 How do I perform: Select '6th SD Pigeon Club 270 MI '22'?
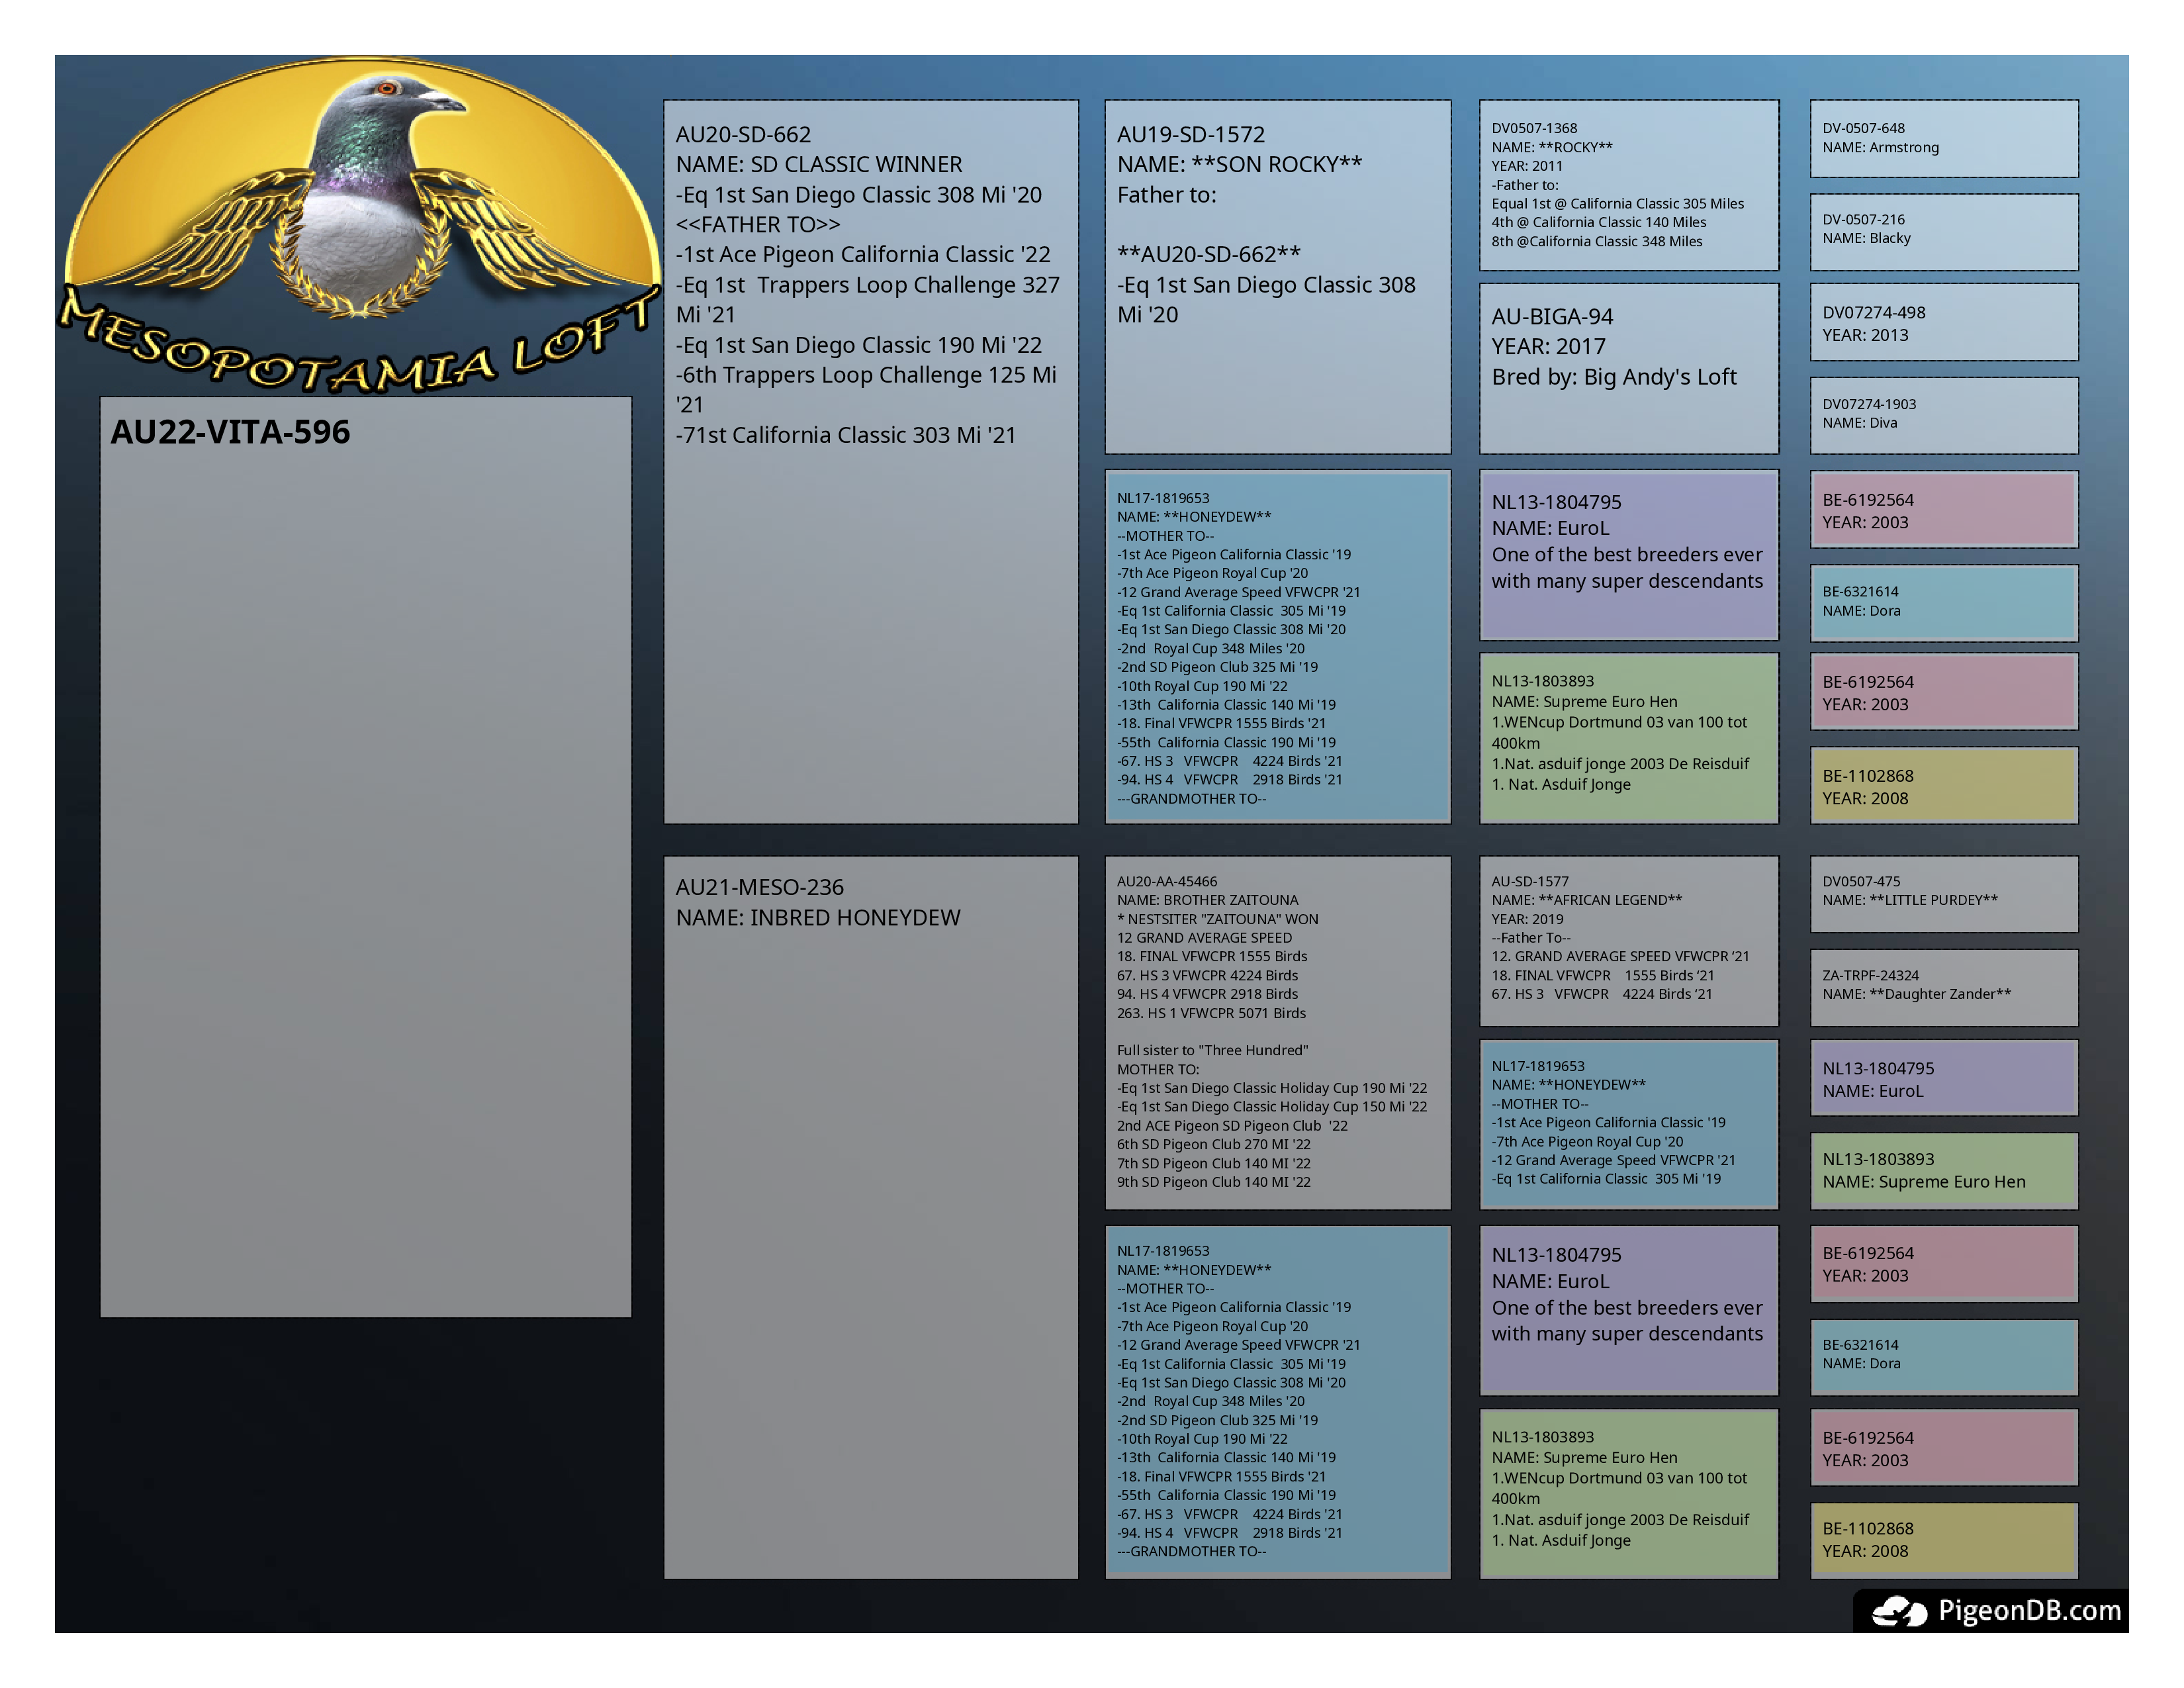1214,1145
